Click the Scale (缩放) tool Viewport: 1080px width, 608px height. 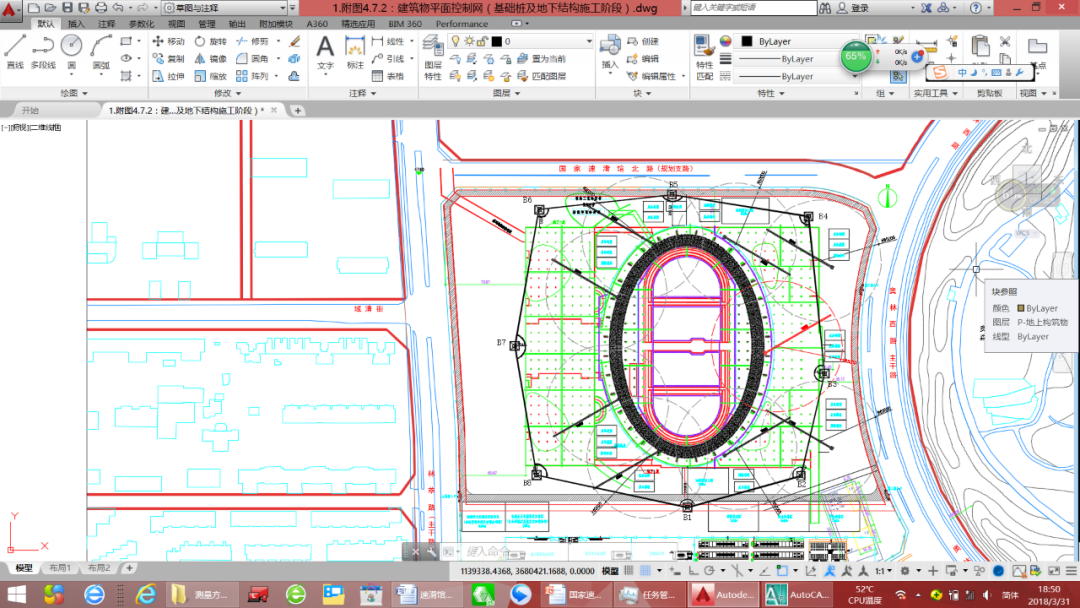point(210,76)
